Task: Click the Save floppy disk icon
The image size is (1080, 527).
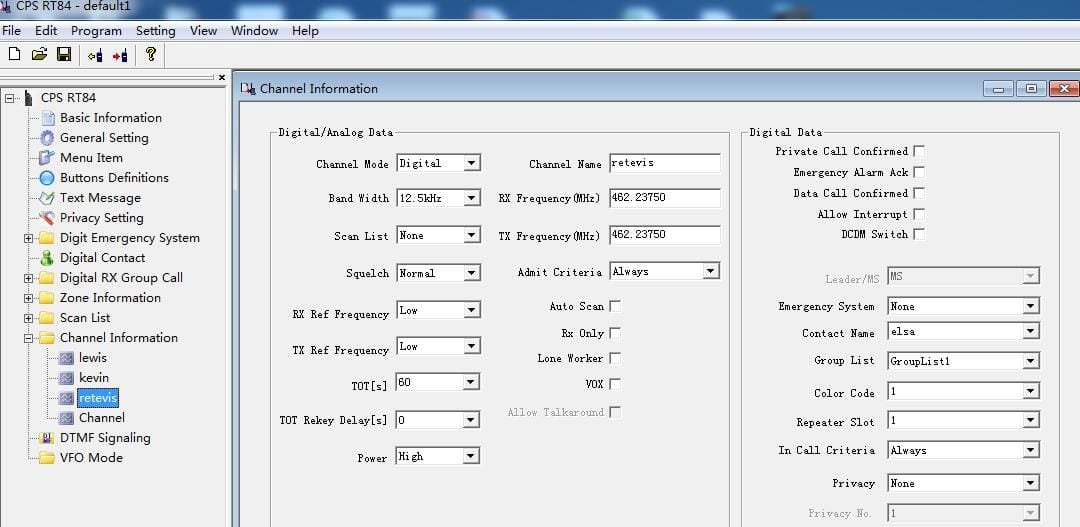Action: tap(64, 55)
